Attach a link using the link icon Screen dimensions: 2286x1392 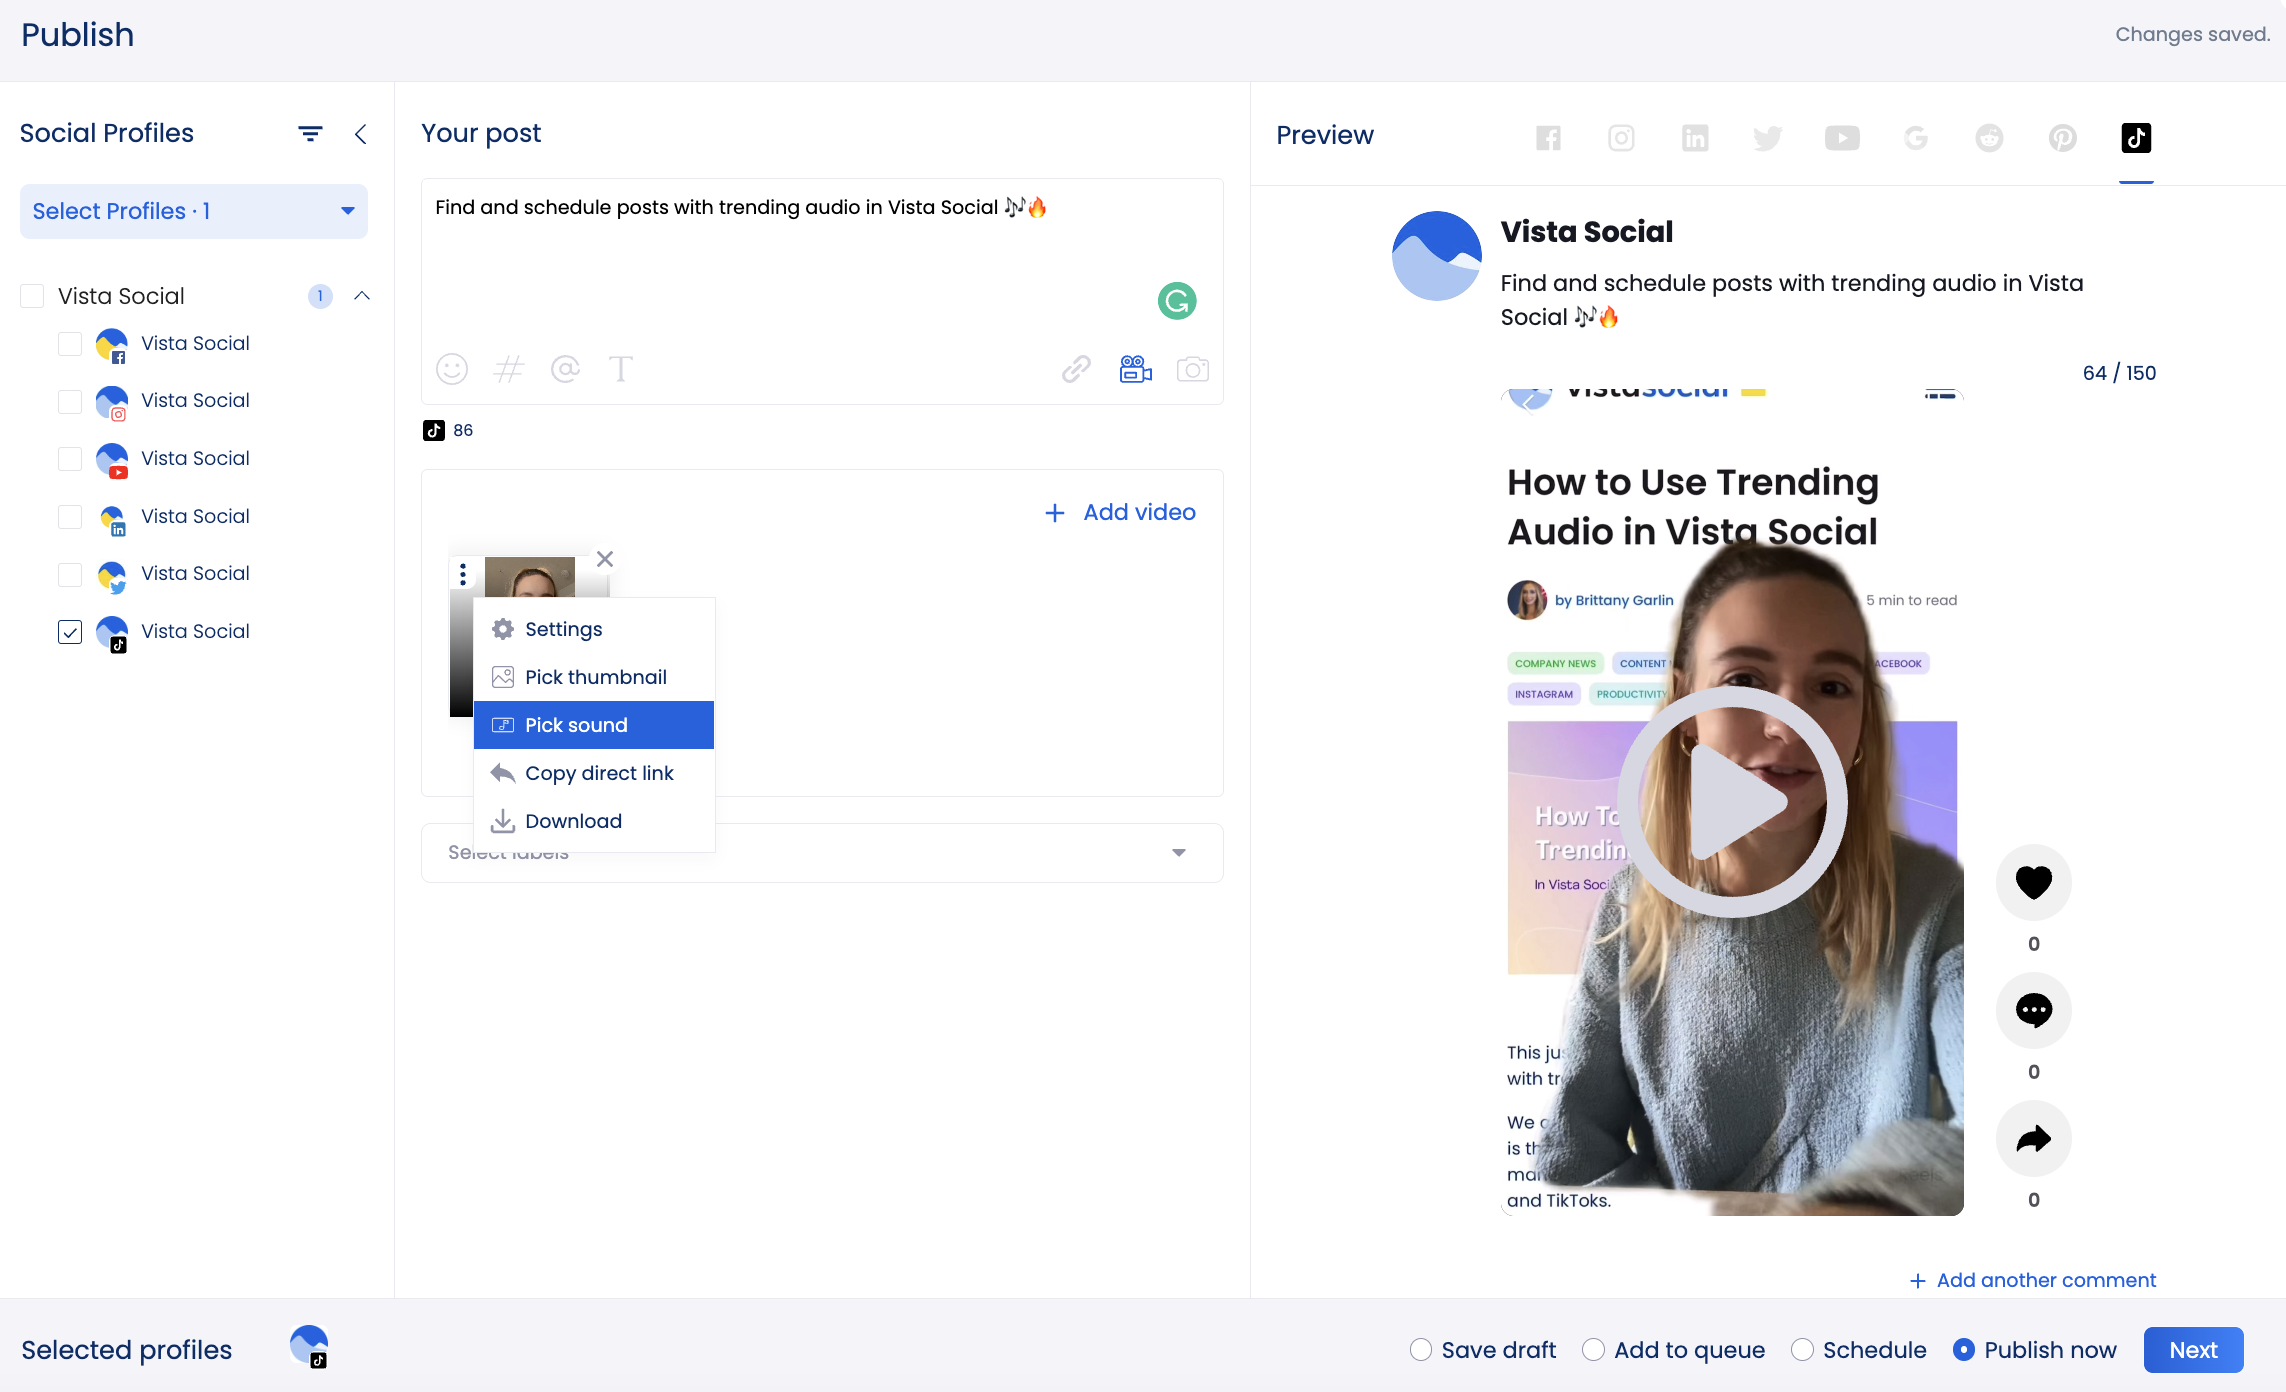pyautogui.click(x=1076, y=369)
